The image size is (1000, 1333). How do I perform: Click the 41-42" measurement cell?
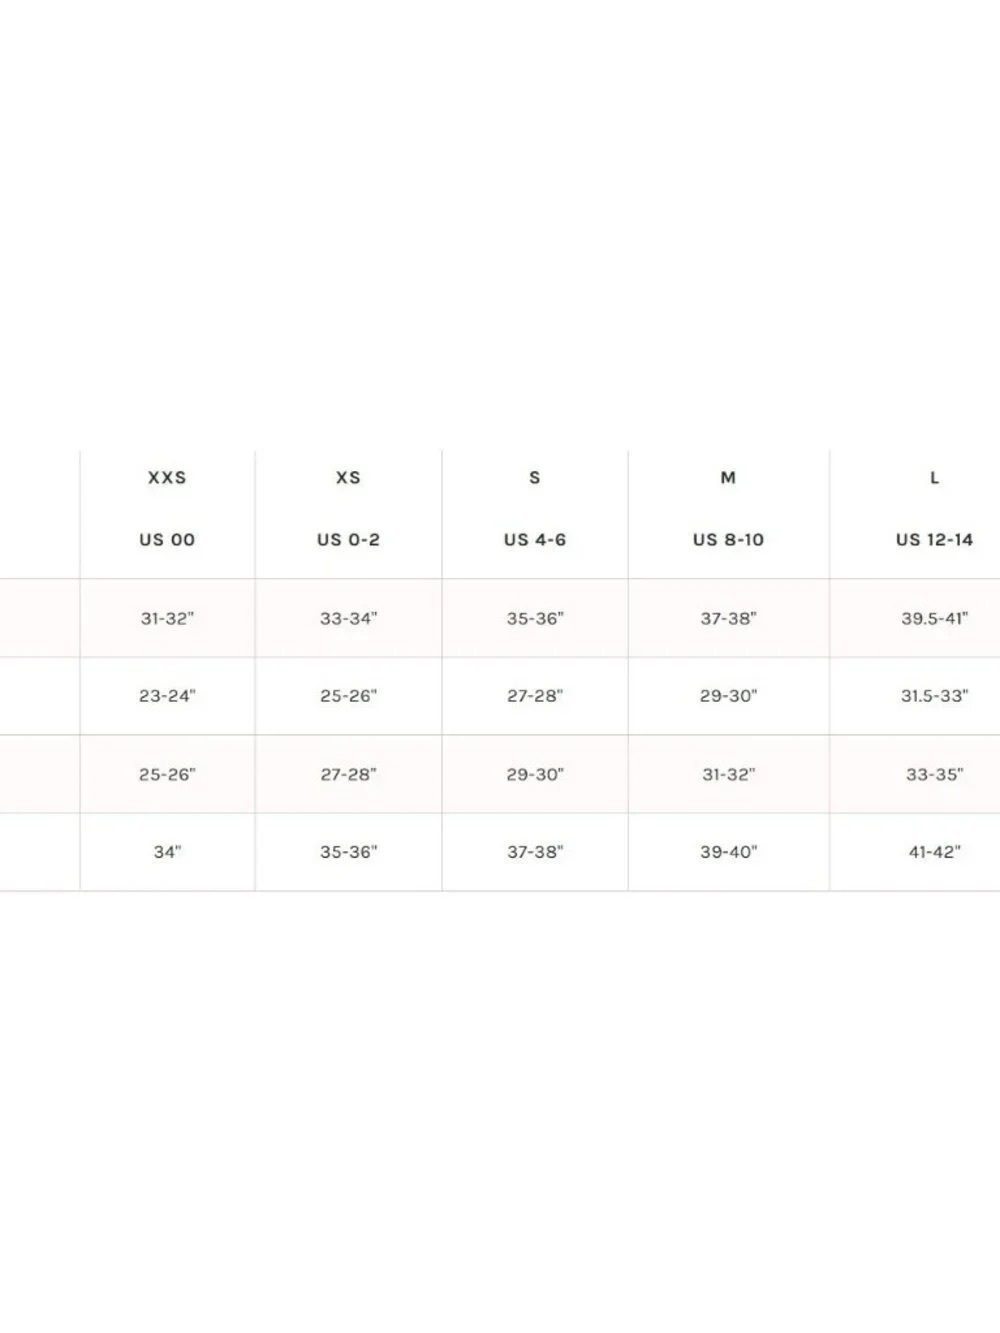[935, 852]
